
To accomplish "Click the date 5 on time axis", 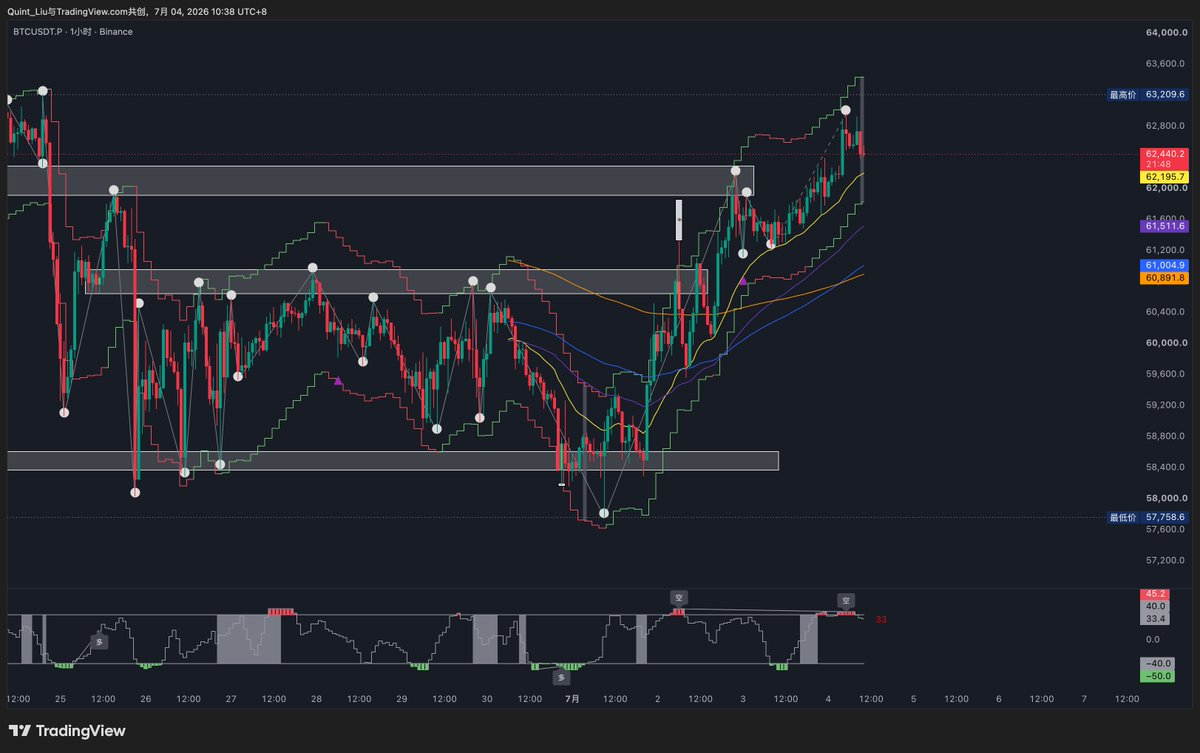I will pyautogui.click(x=913, y=699).
